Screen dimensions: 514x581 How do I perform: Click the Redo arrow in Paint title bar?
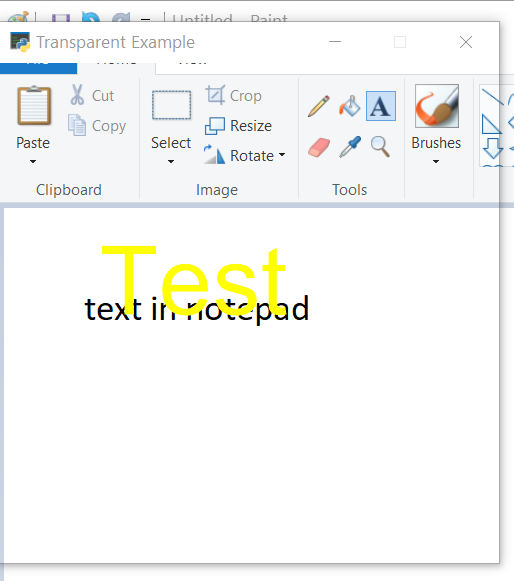coord(121,17)
